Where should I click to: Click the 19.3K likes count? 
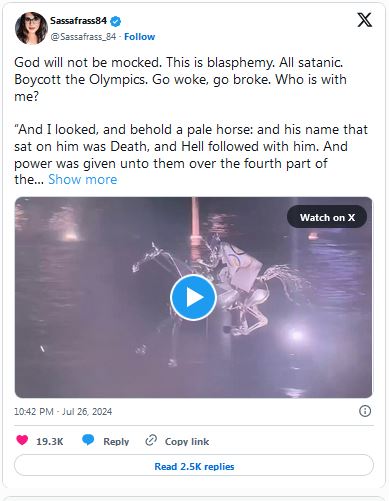(x=50, y=441)
